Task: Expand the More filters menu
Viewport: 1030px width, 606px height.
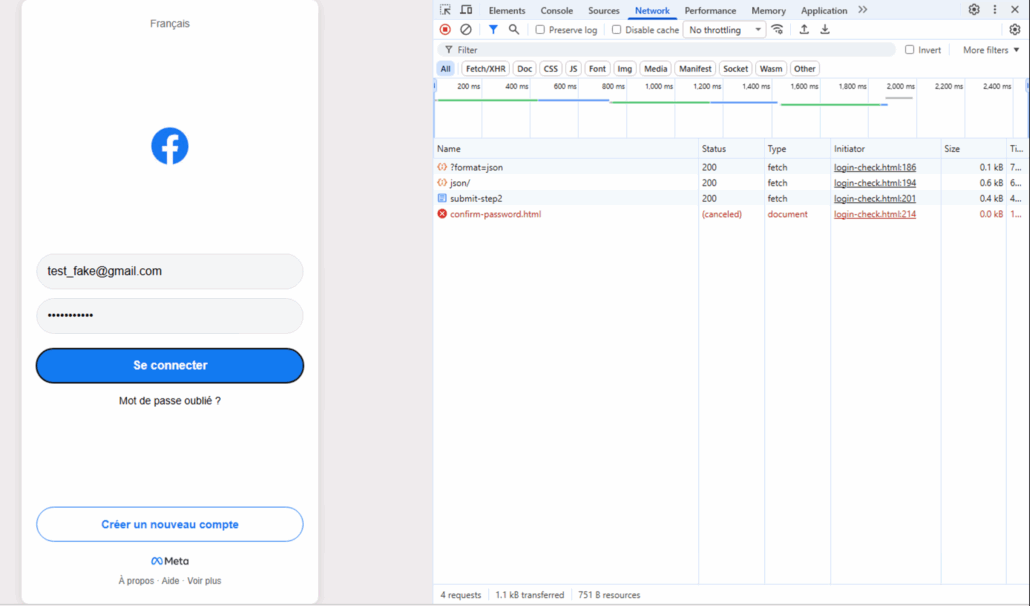Action: pos(990,50)
